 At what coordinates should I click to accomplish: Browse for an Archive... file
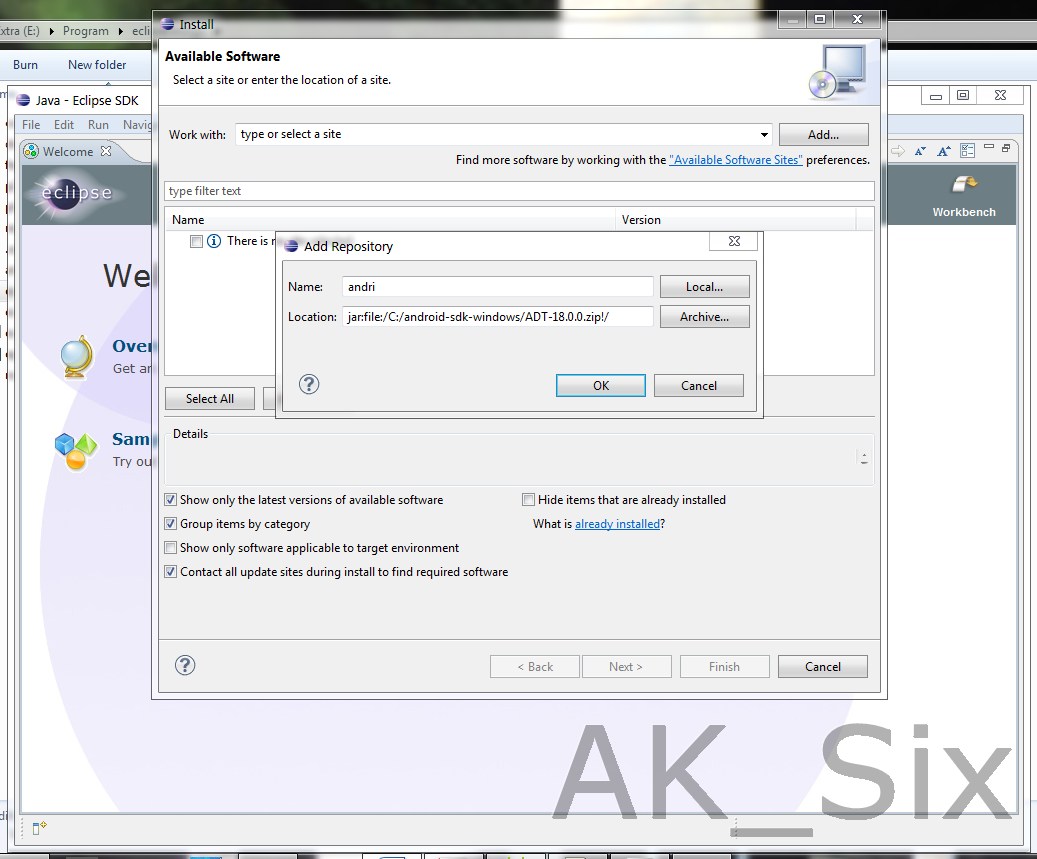pos(704,317)
